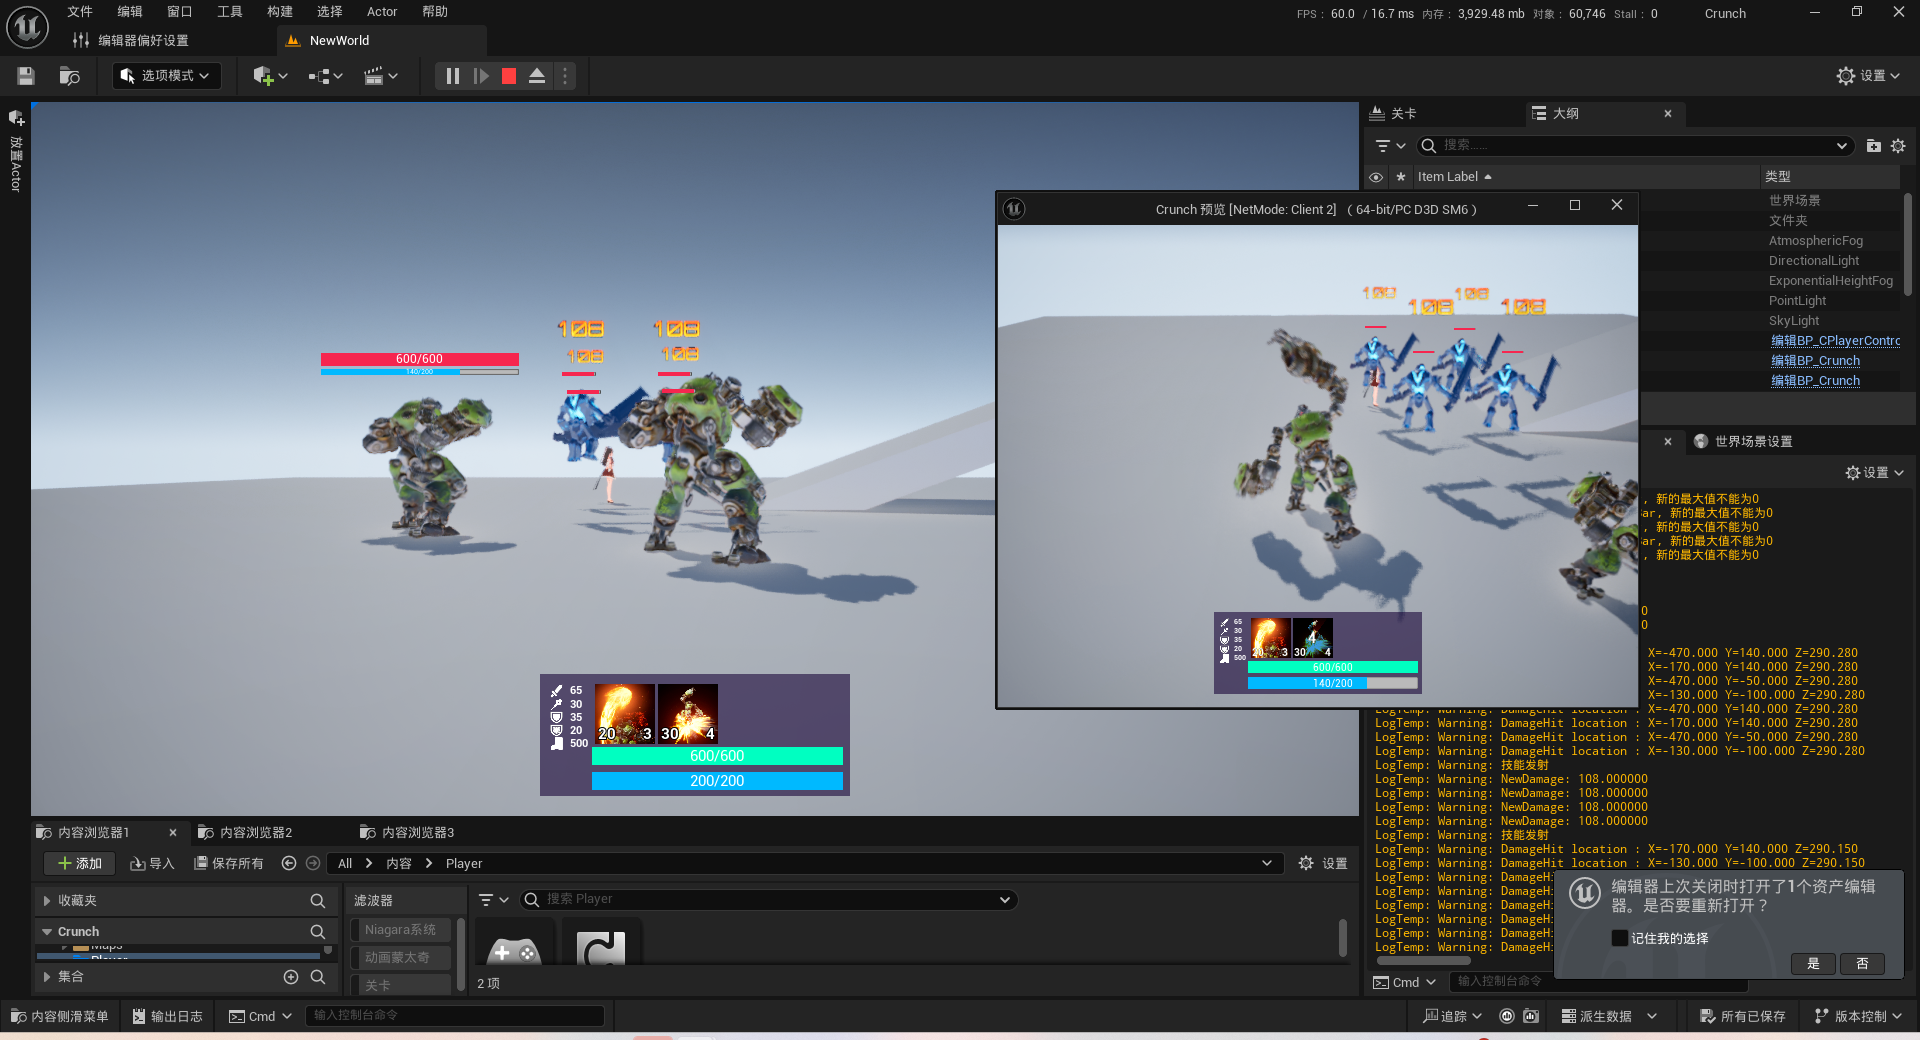Open the 选项模式 mode dropdown
The image size is (1920, 1040).
(166, 76)
